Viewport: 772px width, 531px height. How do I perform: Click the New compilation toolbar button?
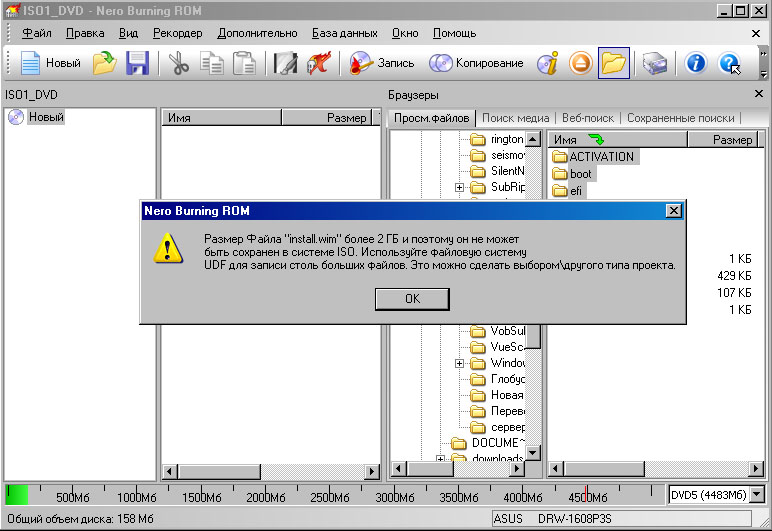point(50,63)
